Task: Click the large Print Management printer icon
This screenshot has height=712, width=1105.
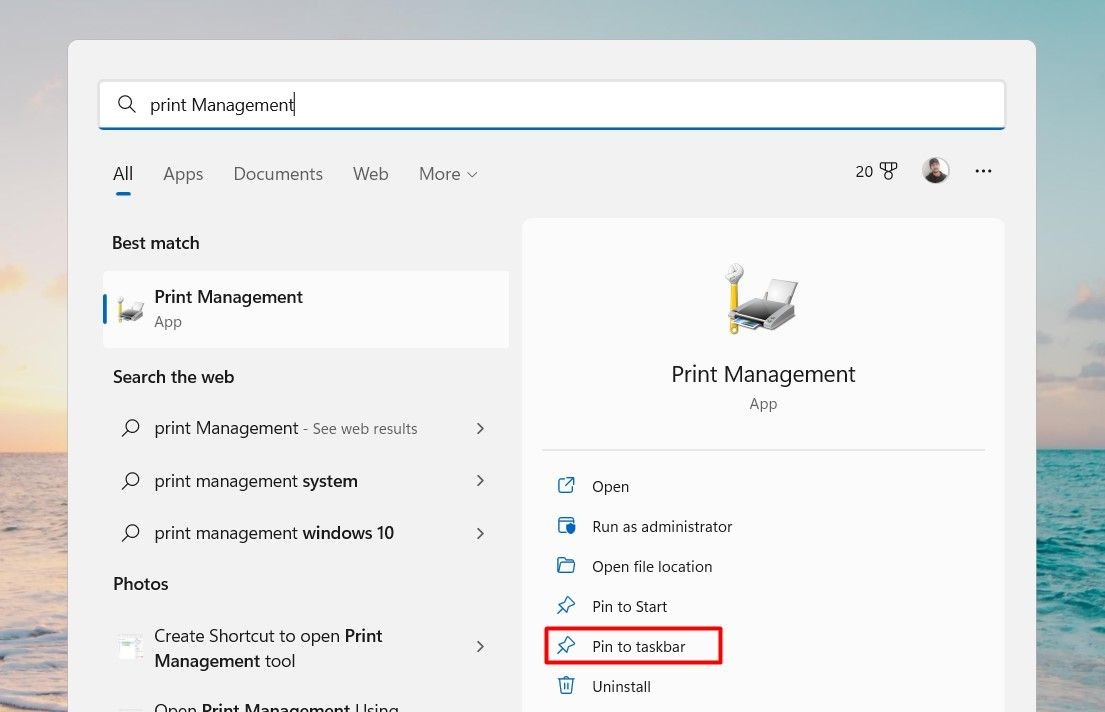Action: [763, 298]
